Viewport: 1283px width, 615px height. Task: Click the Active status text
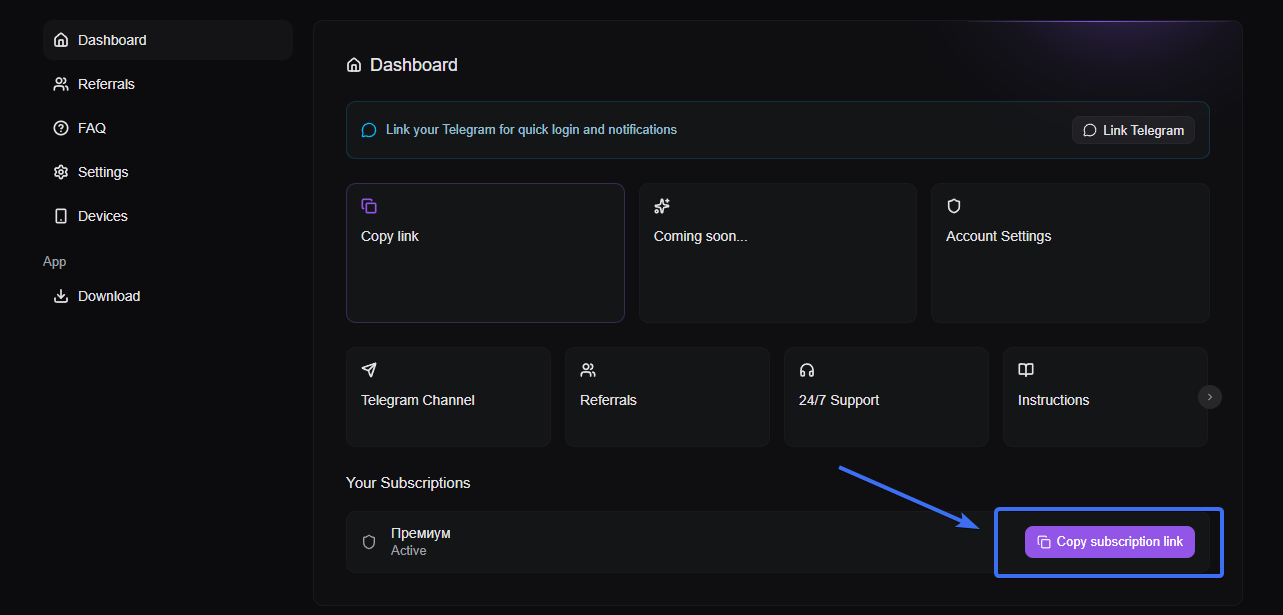click(x=409, y=551)
